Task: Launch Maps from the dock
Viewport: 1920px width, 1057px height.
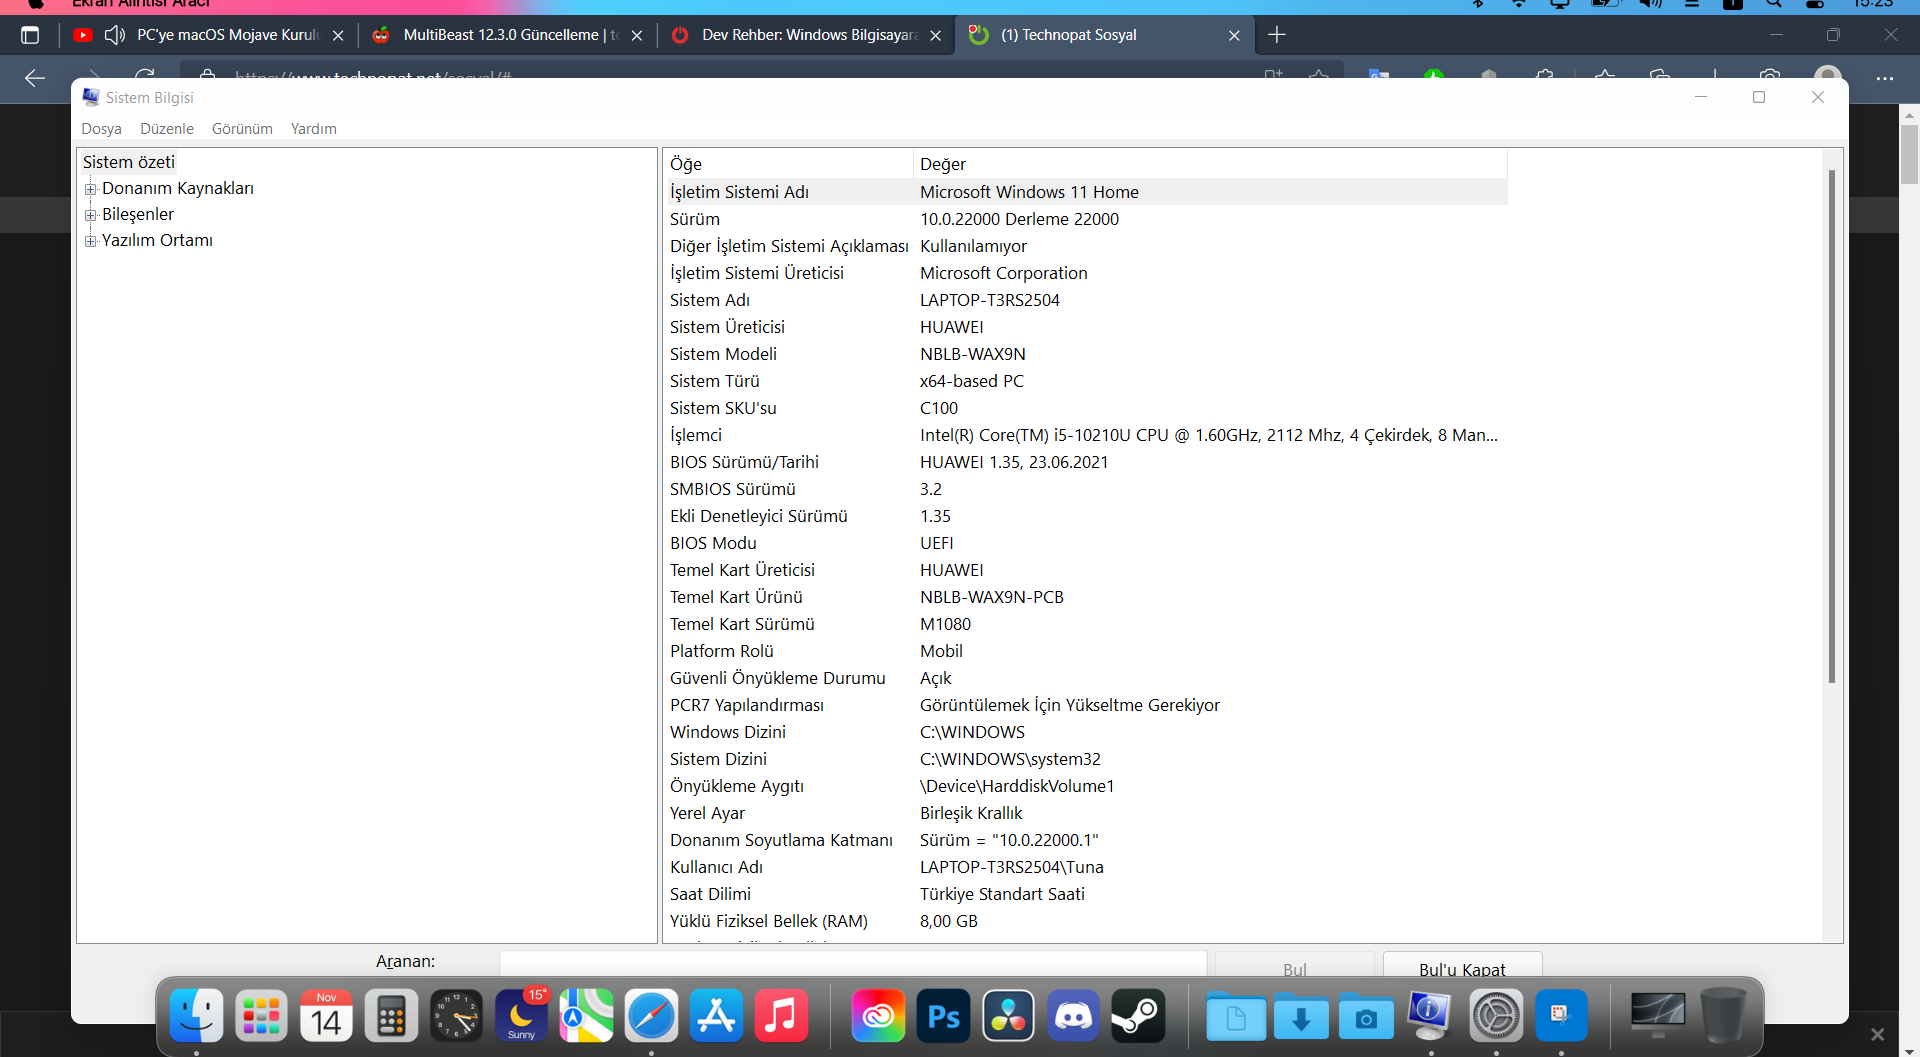Action: pyautogui.click(x=586, y=1016)
